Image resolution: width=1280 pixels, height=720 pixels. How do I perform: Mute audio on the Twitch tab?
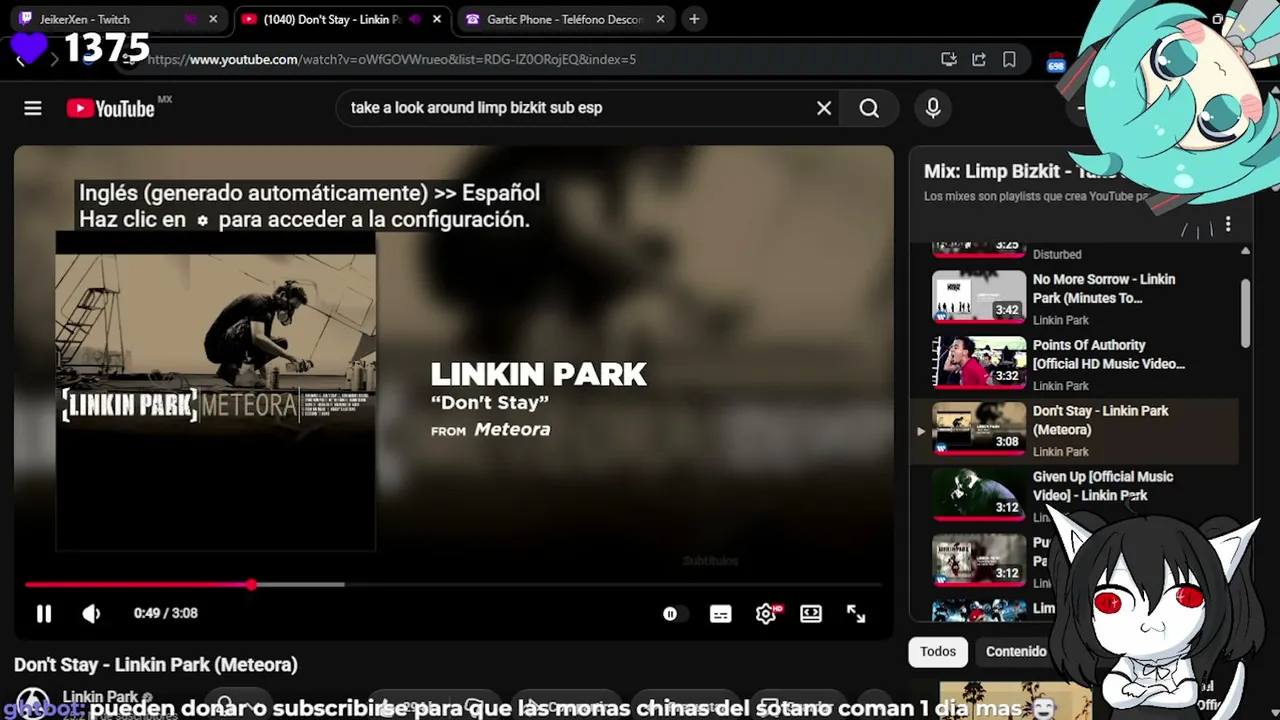[x=192, y=19]
